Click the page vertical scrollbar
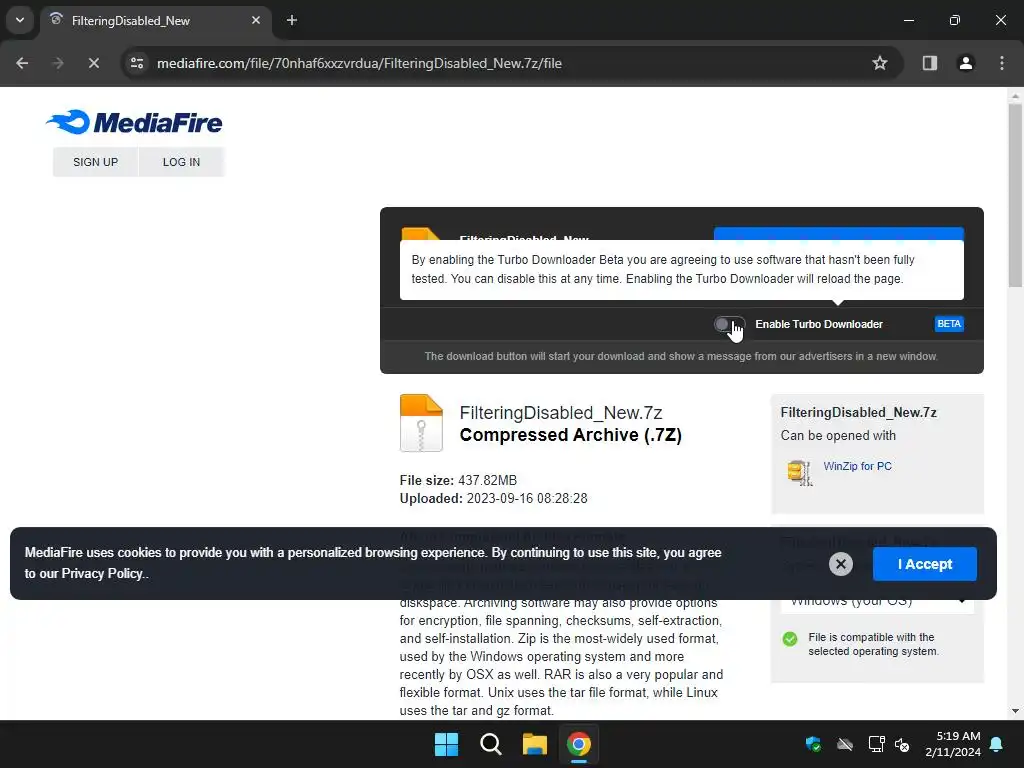 (x=1015, y=195)
